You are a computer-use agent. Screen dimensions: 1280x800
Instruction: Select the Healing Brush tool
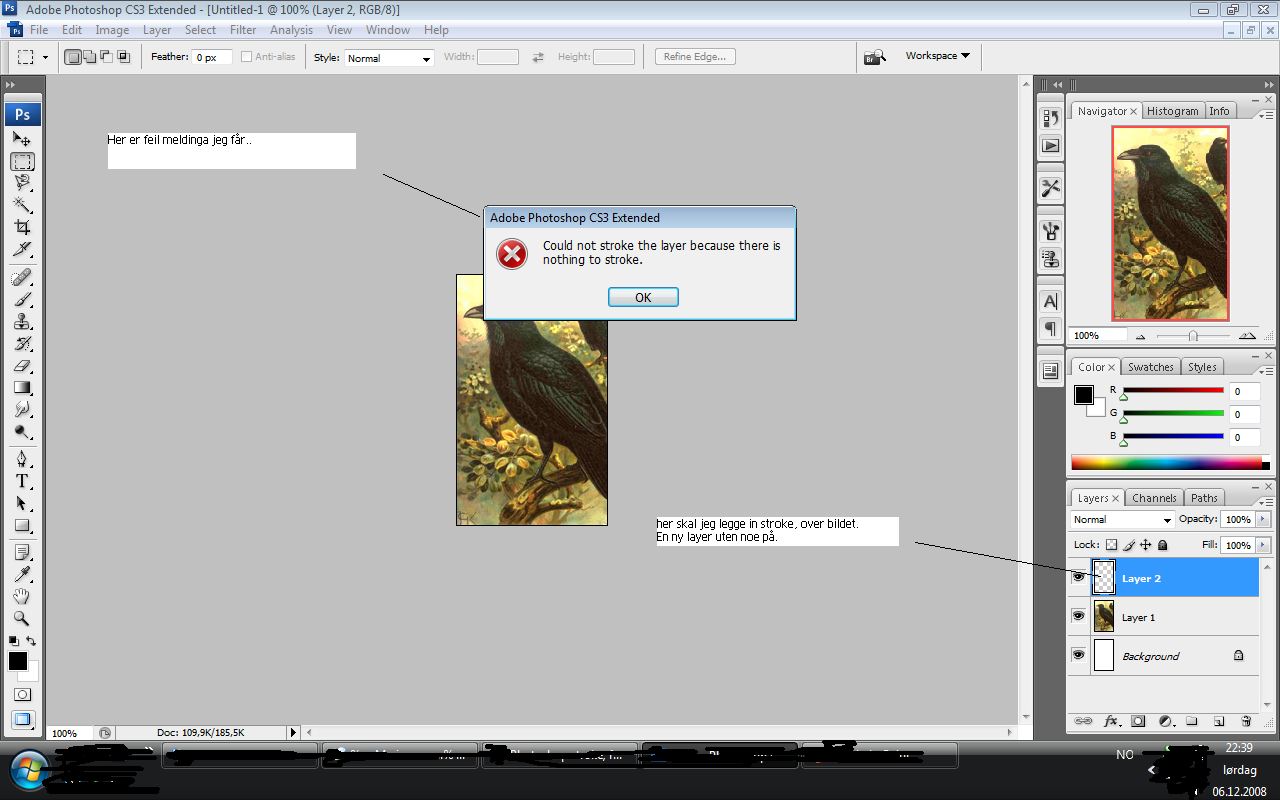(22, 277)
